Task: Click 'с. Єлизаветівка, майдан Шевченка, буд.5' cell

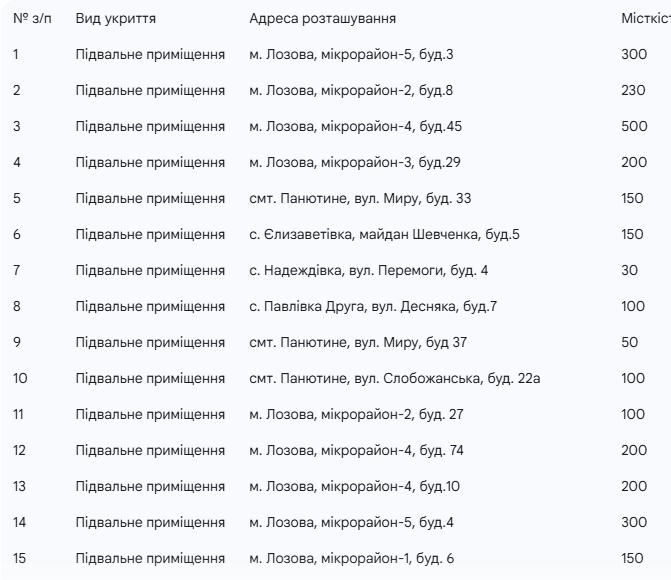Action: (x=384, y=234)
